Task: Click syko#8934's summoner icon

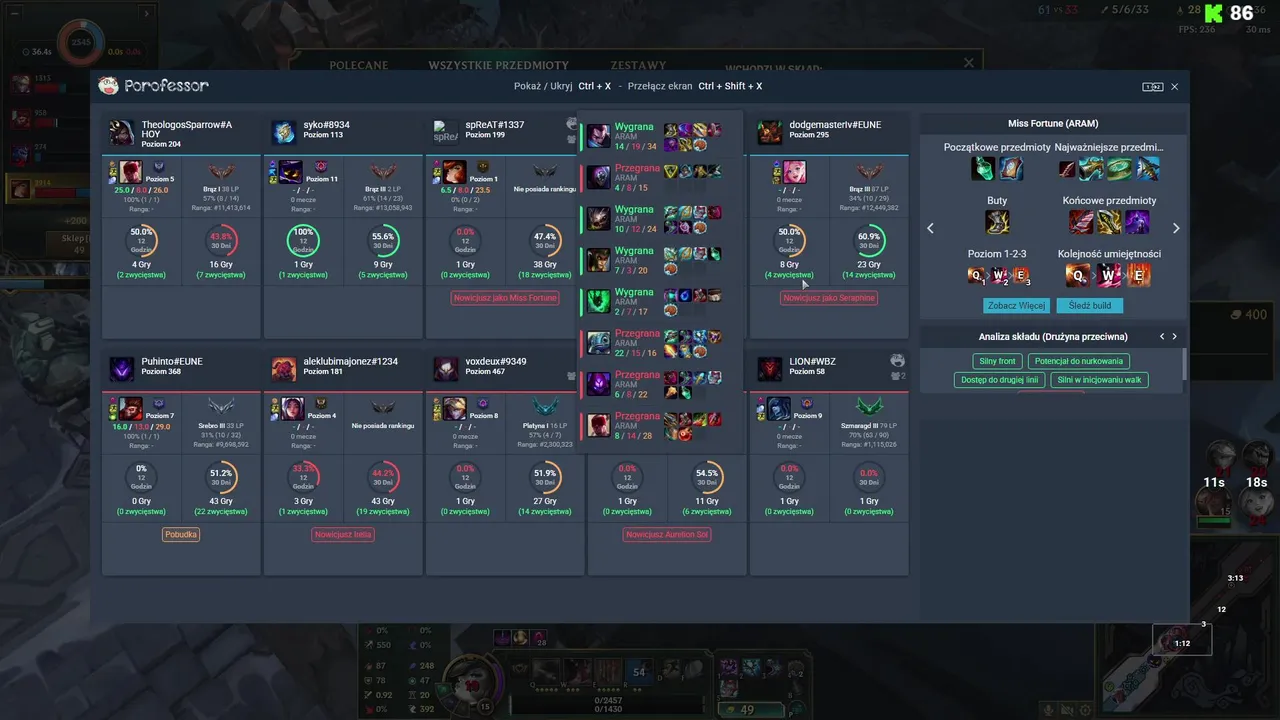Action: click(x=284, y=132)
